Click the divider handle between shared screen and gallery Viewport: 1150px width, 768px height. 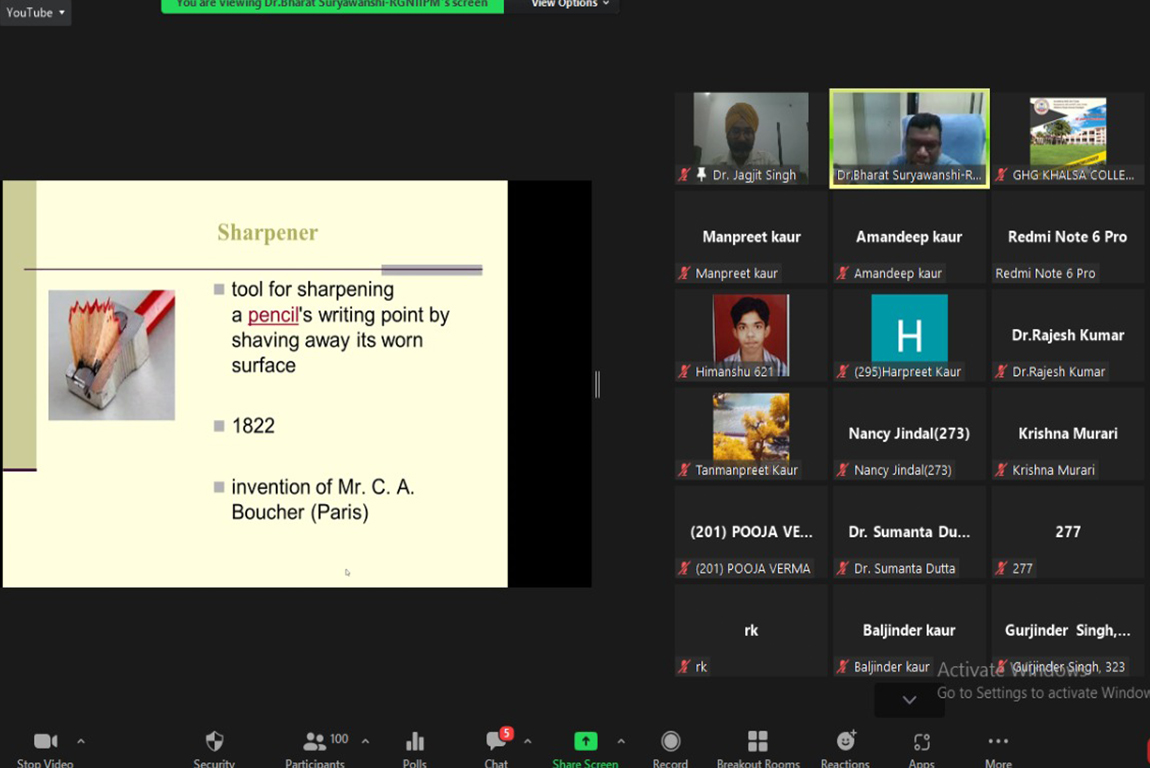coord(597,384)
